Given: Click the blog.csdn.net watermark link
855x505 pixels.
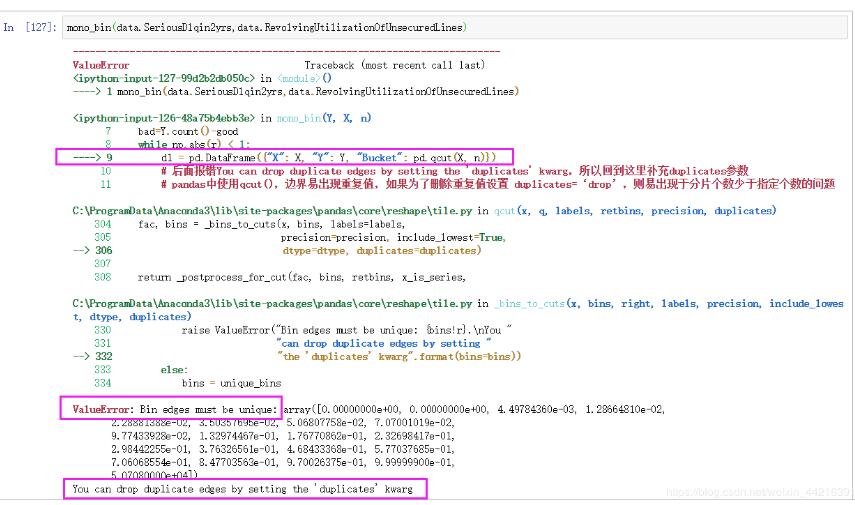Looking at the screenshot, I should coord(759,492).
